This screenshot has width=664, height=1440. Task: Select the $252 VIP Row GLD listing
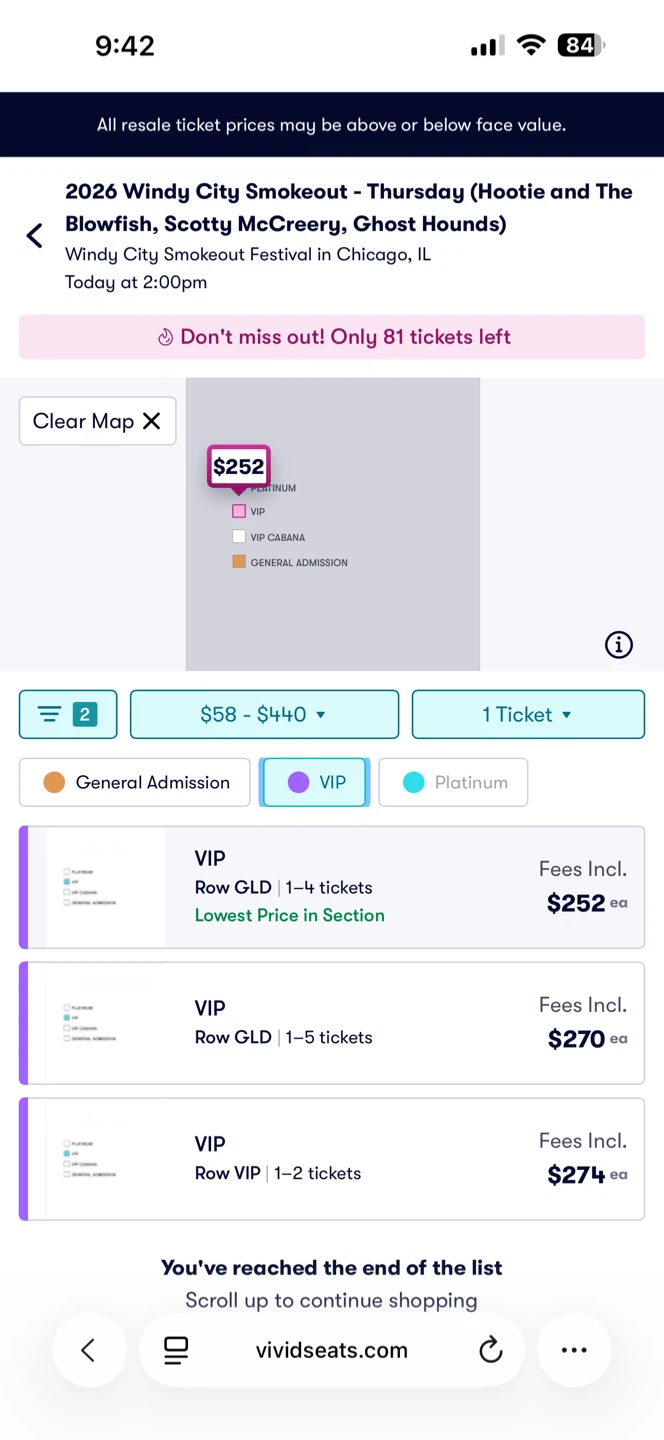coord(332,887)
